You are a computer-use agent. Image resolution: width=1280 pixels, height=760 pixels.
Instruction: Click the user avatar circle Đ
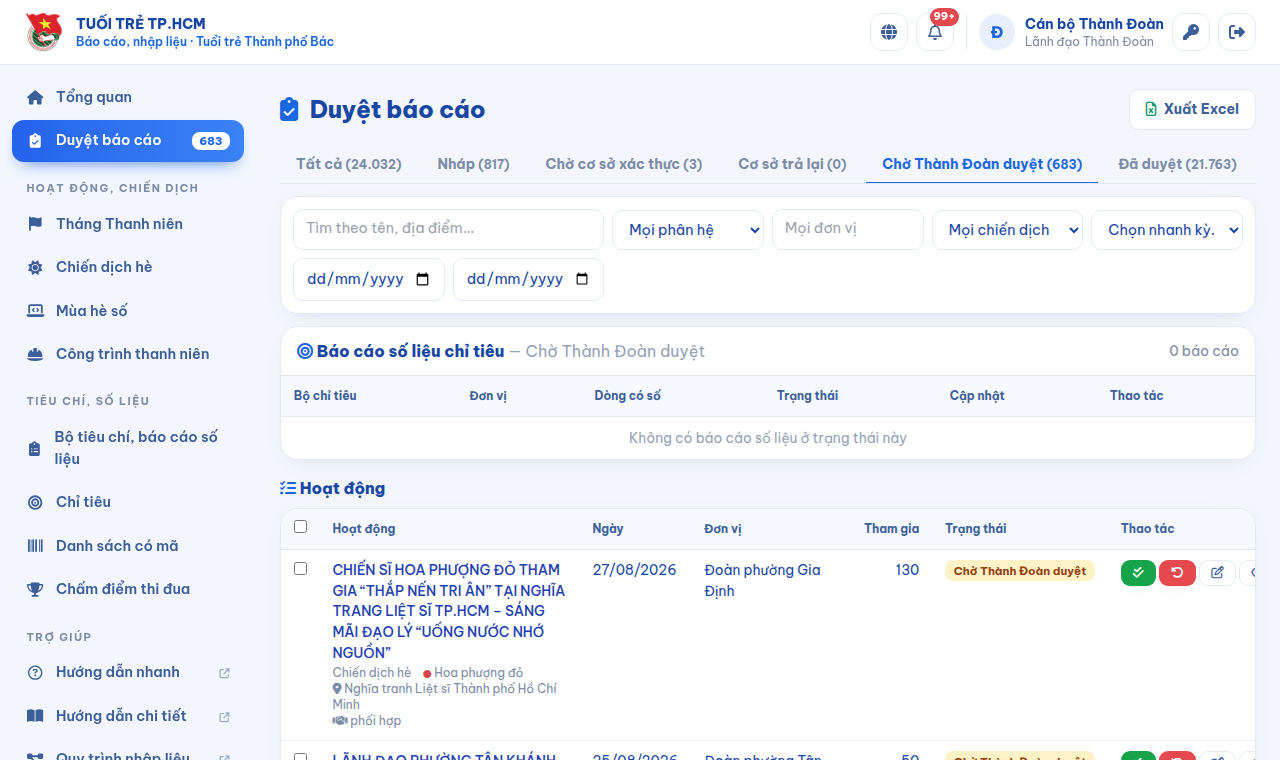click(997, 32)
